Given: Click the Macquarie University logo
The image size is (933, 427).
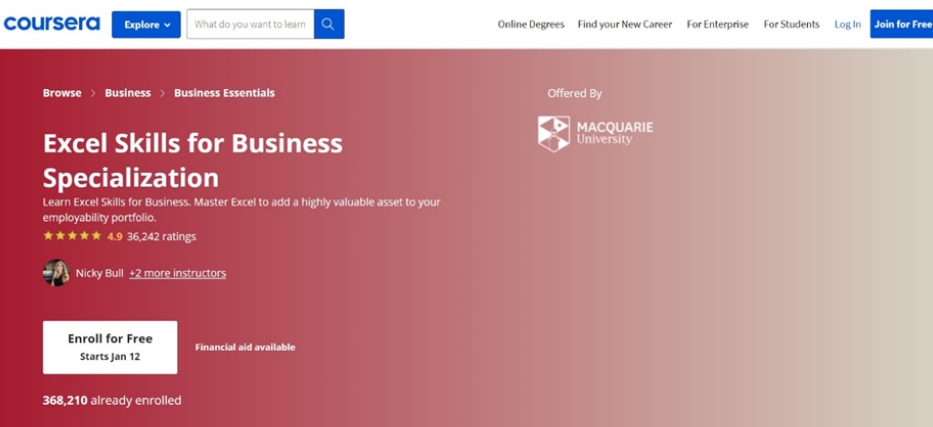Looking at the screenshot, I should [x=595, y=133].
